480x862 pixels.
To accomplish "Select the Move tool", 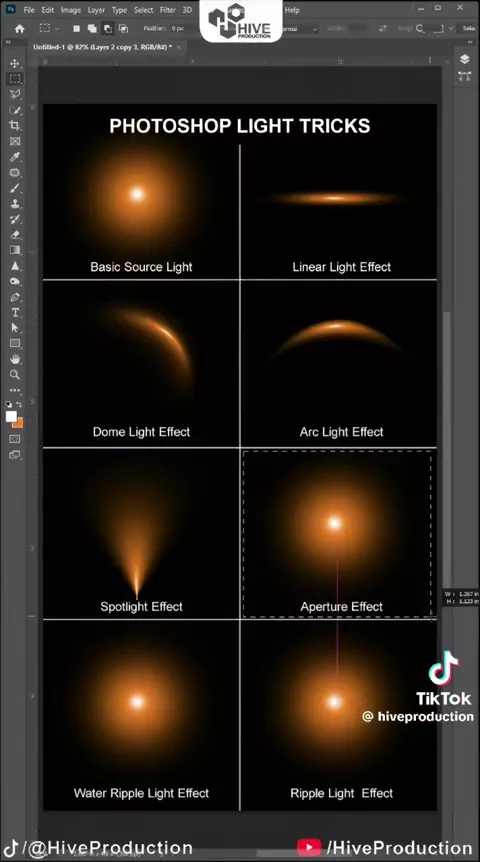I will (x=15, y=63).
